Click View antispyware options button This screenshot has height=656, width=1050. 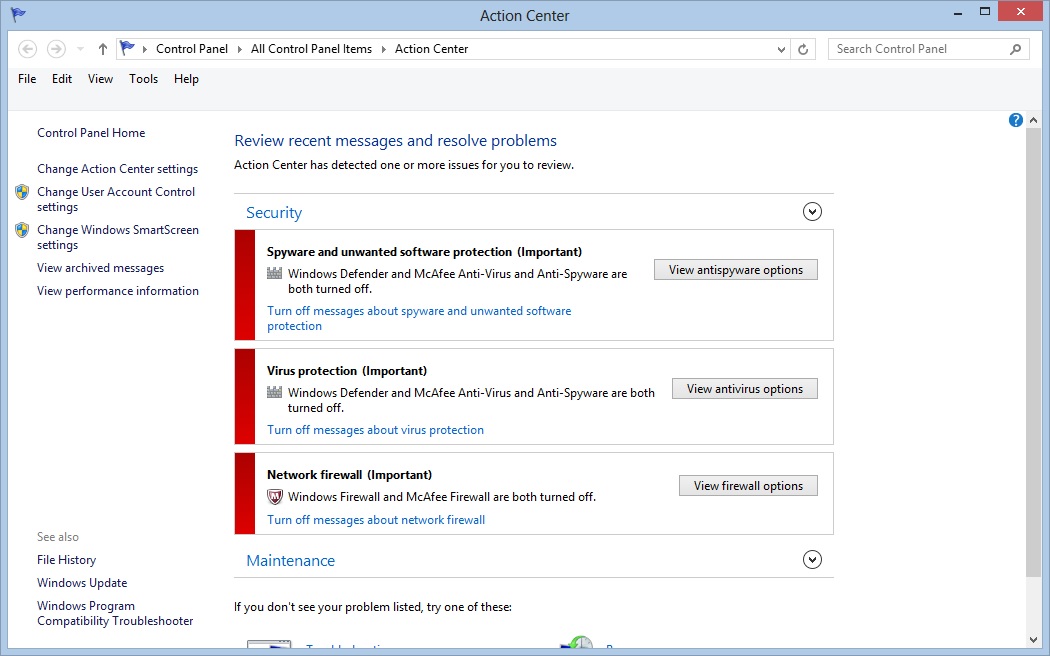(735, 269)
